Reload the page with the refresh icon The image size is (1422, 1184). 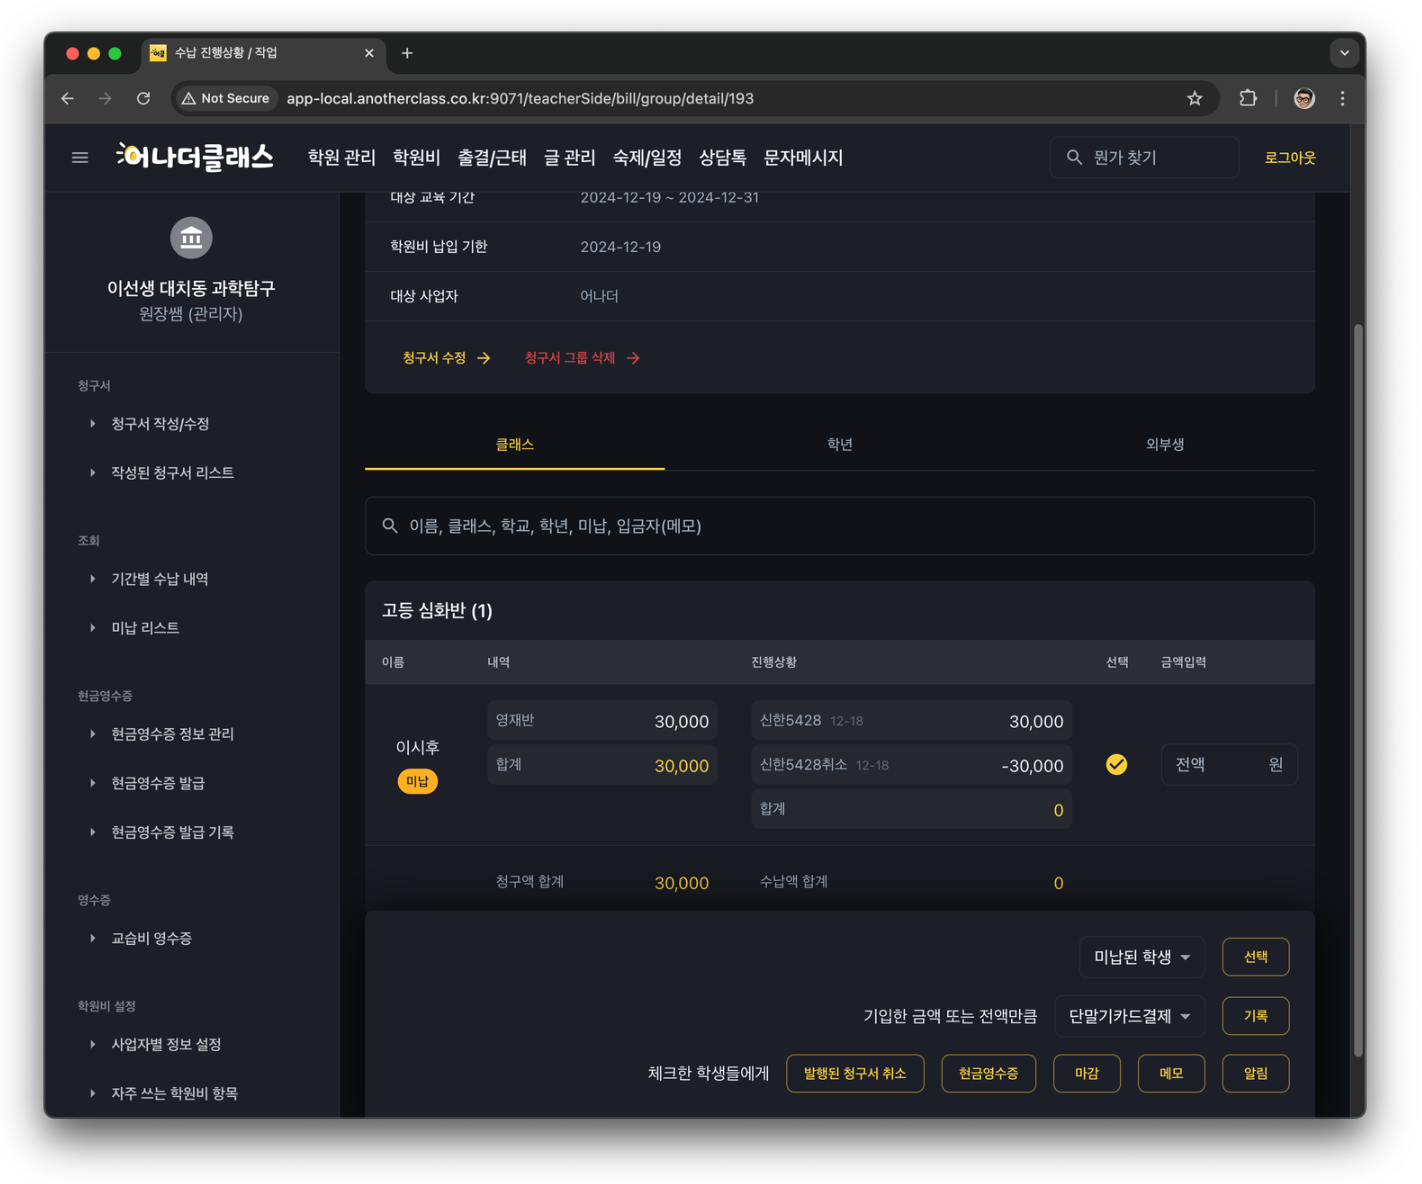[144, 98]
